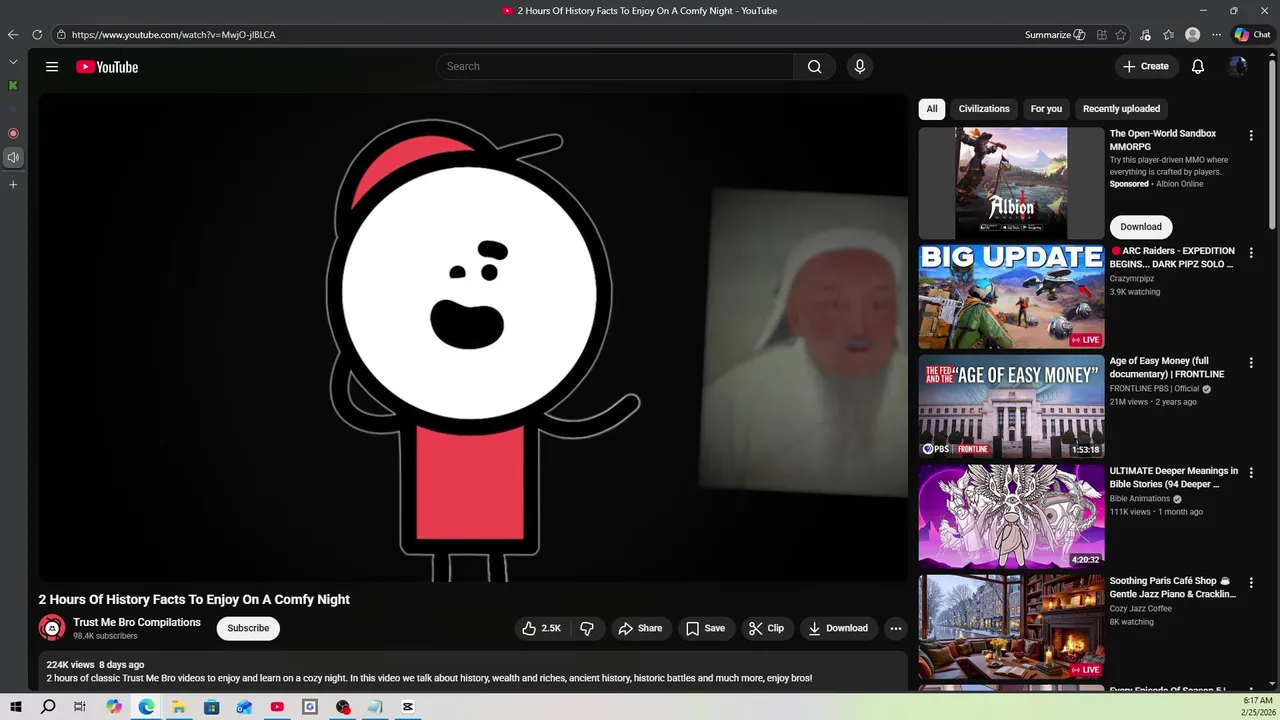Screen dimensions: 1280x720
Task: Open options for ARC Raiders video
Action: coord(1250,253)
